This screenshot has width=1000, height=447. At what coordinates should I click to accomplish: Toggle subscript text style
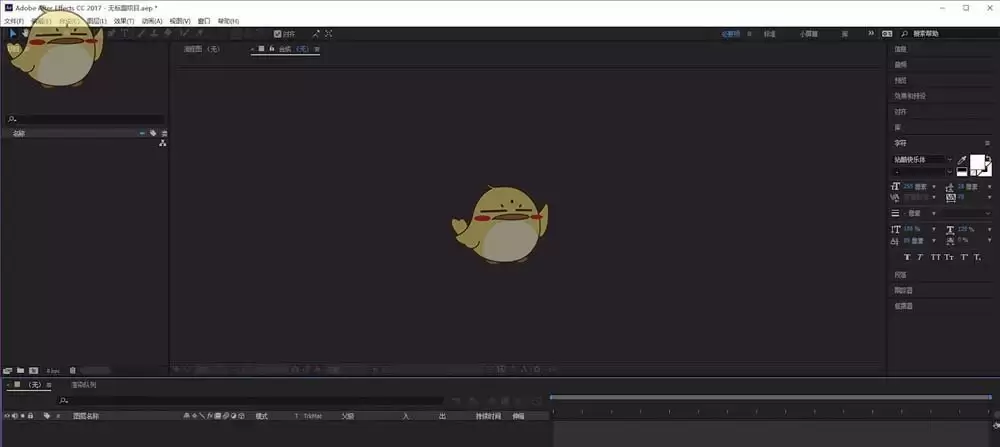977,257
